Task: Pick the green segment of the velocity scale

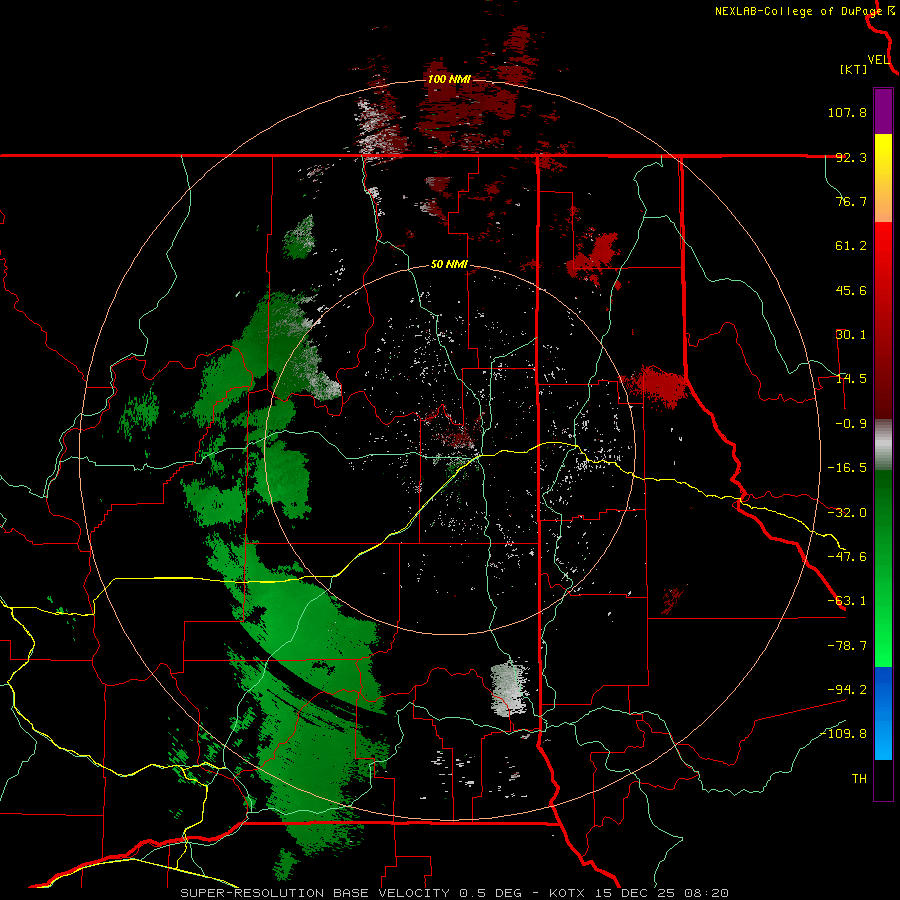Action: [x=883, y=569]
